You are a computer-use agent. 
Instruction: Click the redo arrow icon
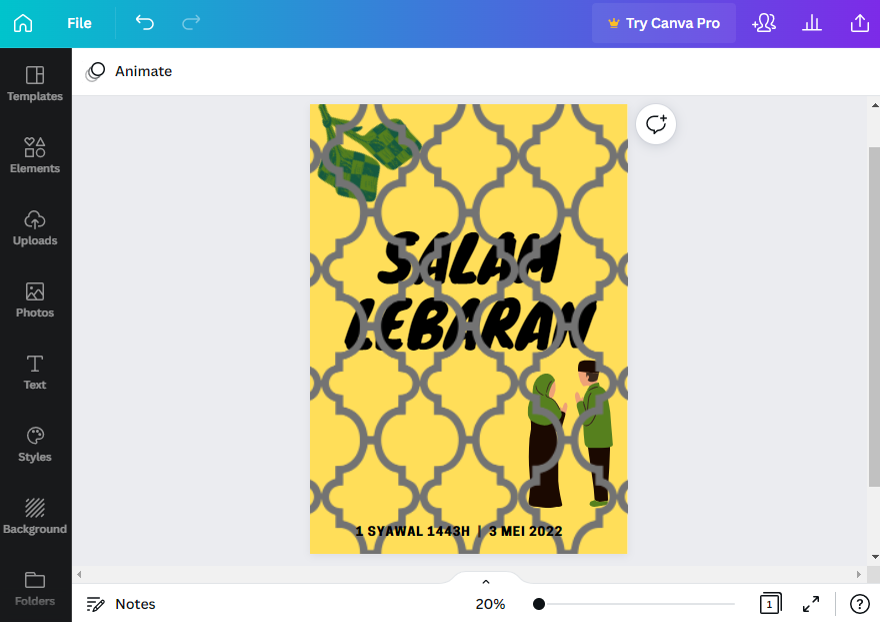pyautogui.click(x=191, y=22)
